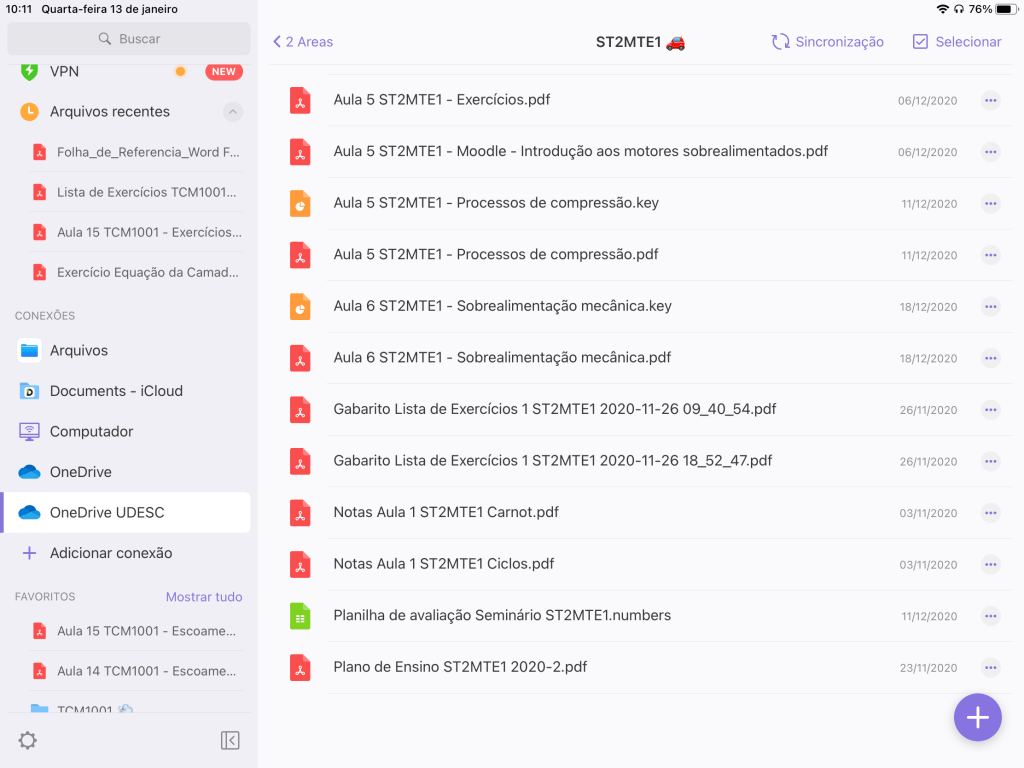Open recent file Lista de Exercícios TCM1001
The image size is (1024, 768).
point(148,192)
